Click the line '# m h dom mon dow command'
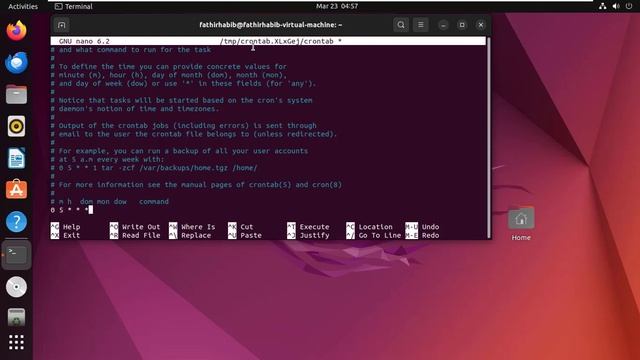 click(x=109, y=202)
